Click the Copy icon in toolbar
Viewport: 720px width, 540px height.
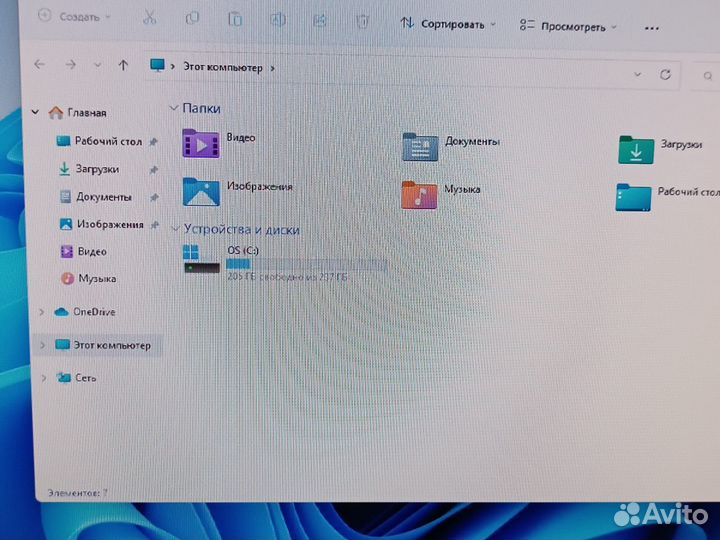(x=192, y=18)
